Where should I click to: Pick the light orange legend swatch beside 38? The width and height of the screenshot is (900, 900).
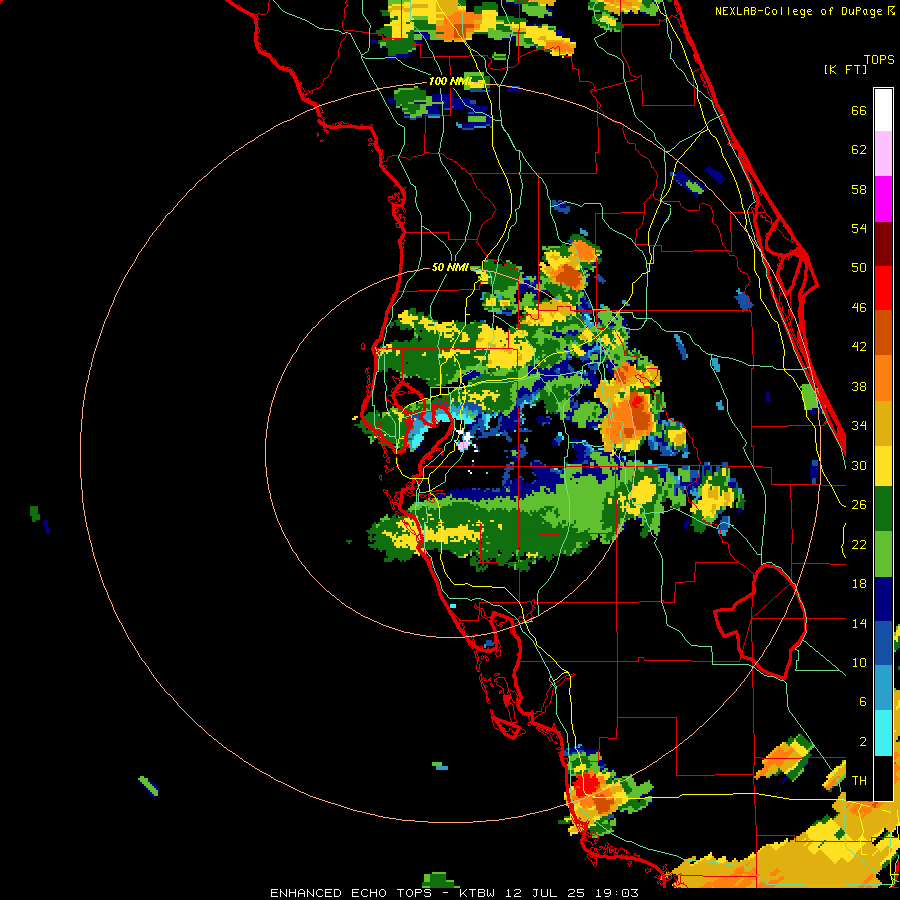883,378
